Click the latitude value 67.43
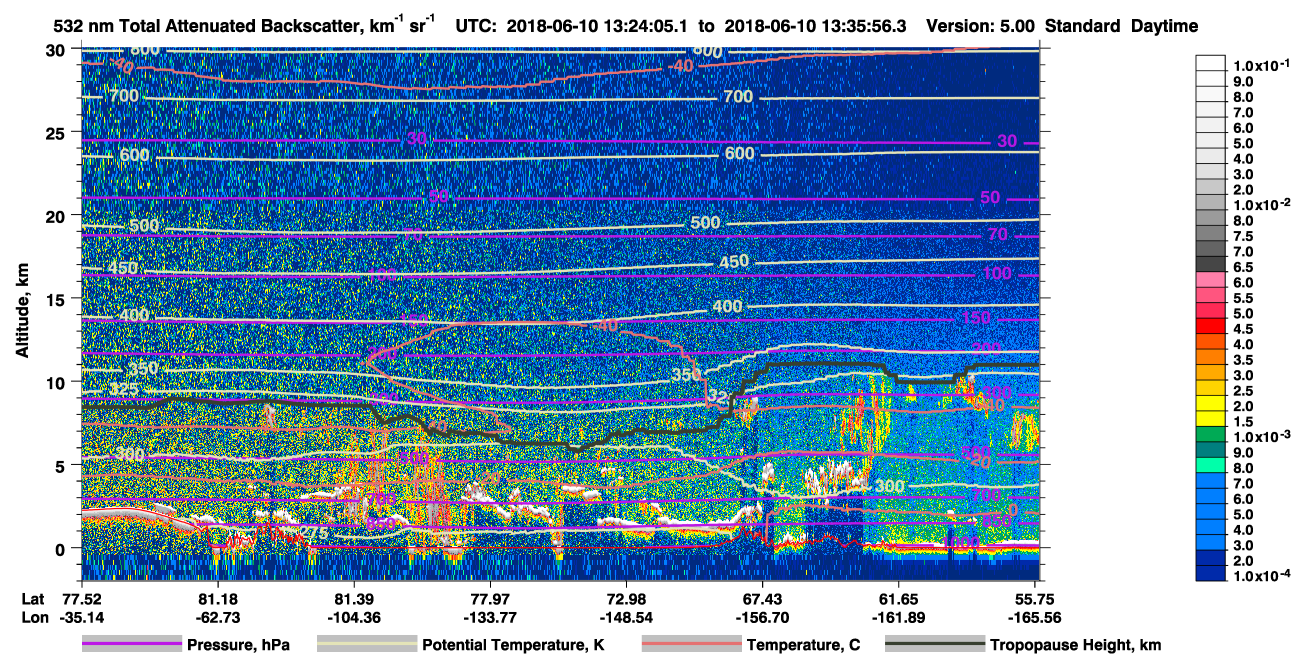The height and width of the screenshot is (667, 1300). (x=763, y=598)
